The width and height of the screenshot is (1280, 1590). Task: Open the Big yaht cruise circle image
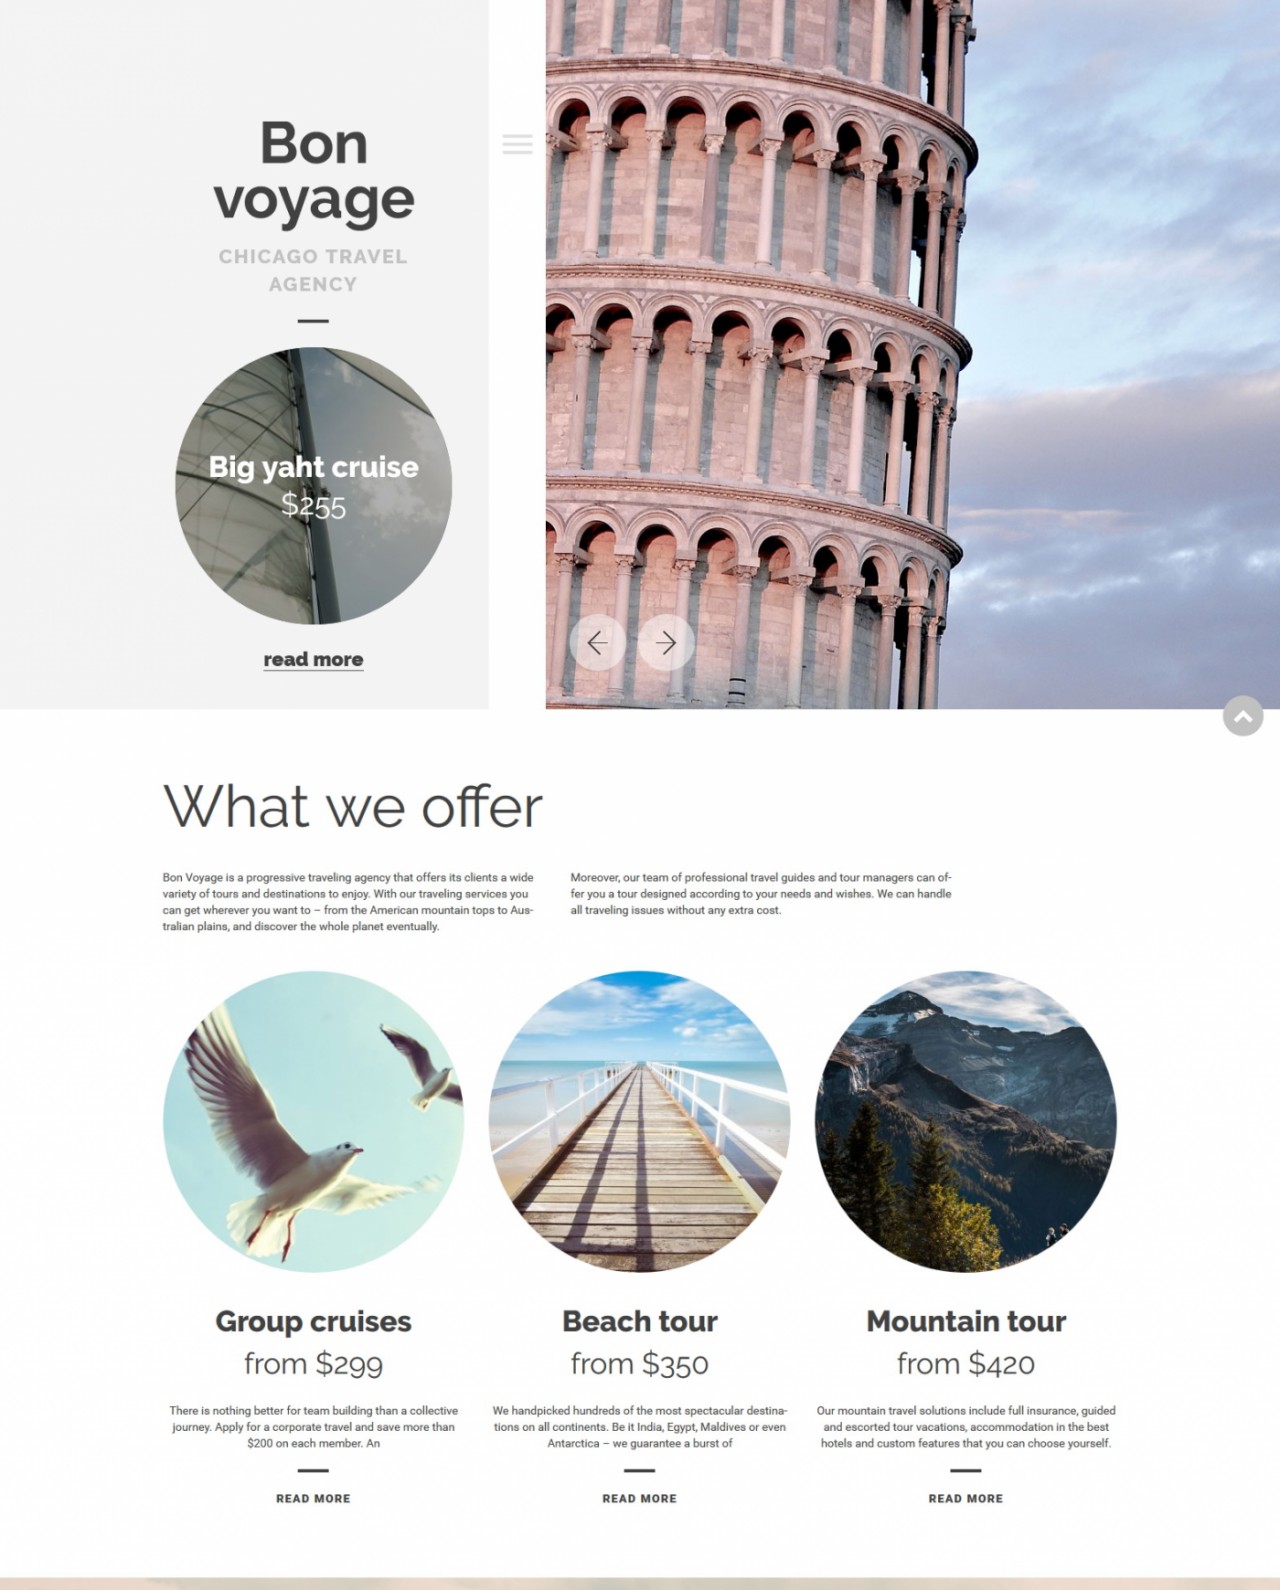click(x=313, y=486)
